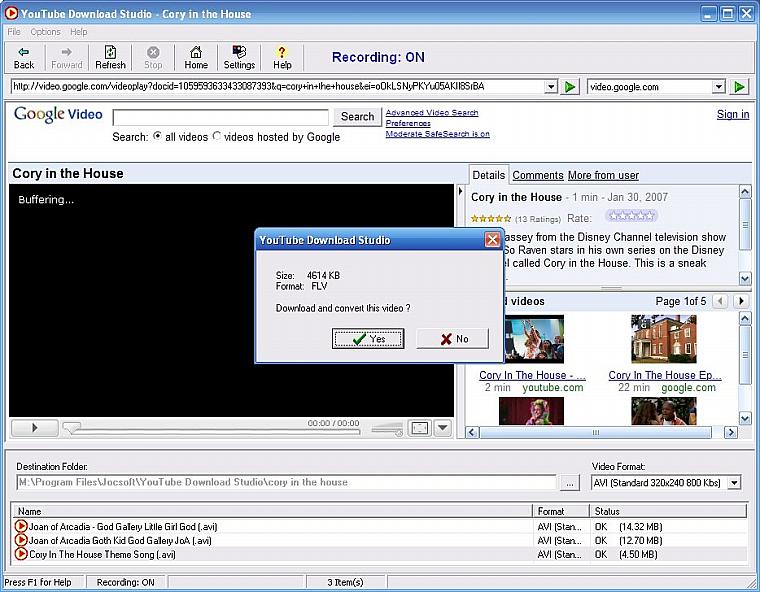This screenshot has width=760, height=592.
Task: Click play icon beside Joan of Arcadia Goth Kid
Action: 21,540
